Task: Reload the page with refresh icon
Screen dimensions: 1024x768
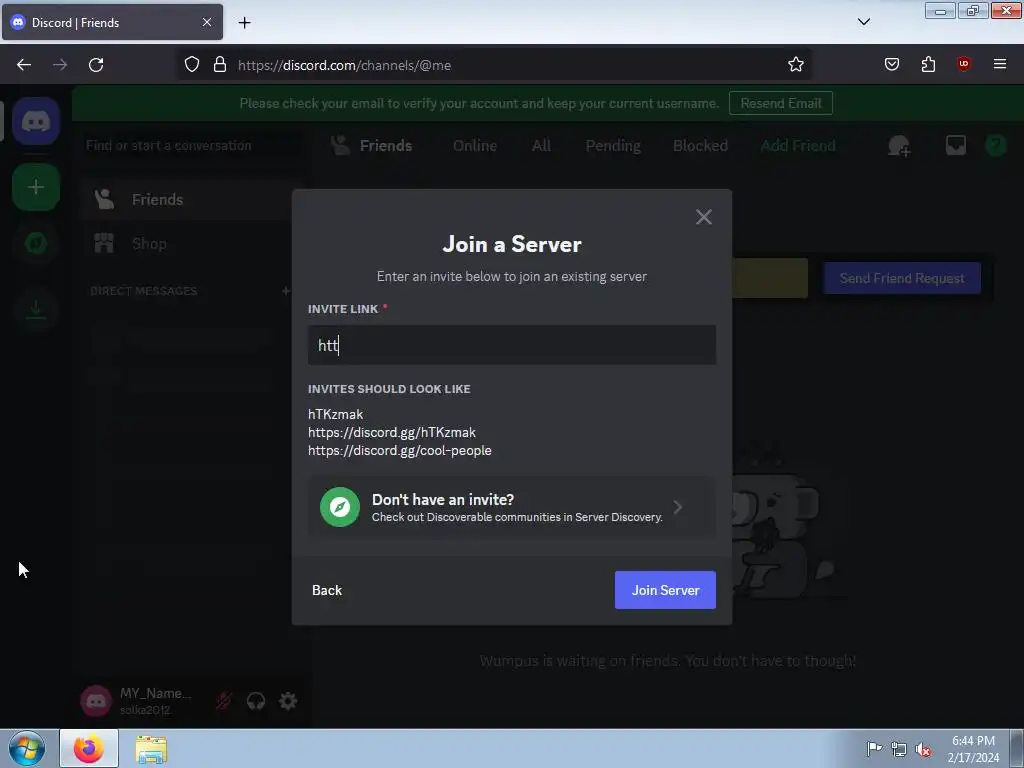Action: (x=96, y=65)
